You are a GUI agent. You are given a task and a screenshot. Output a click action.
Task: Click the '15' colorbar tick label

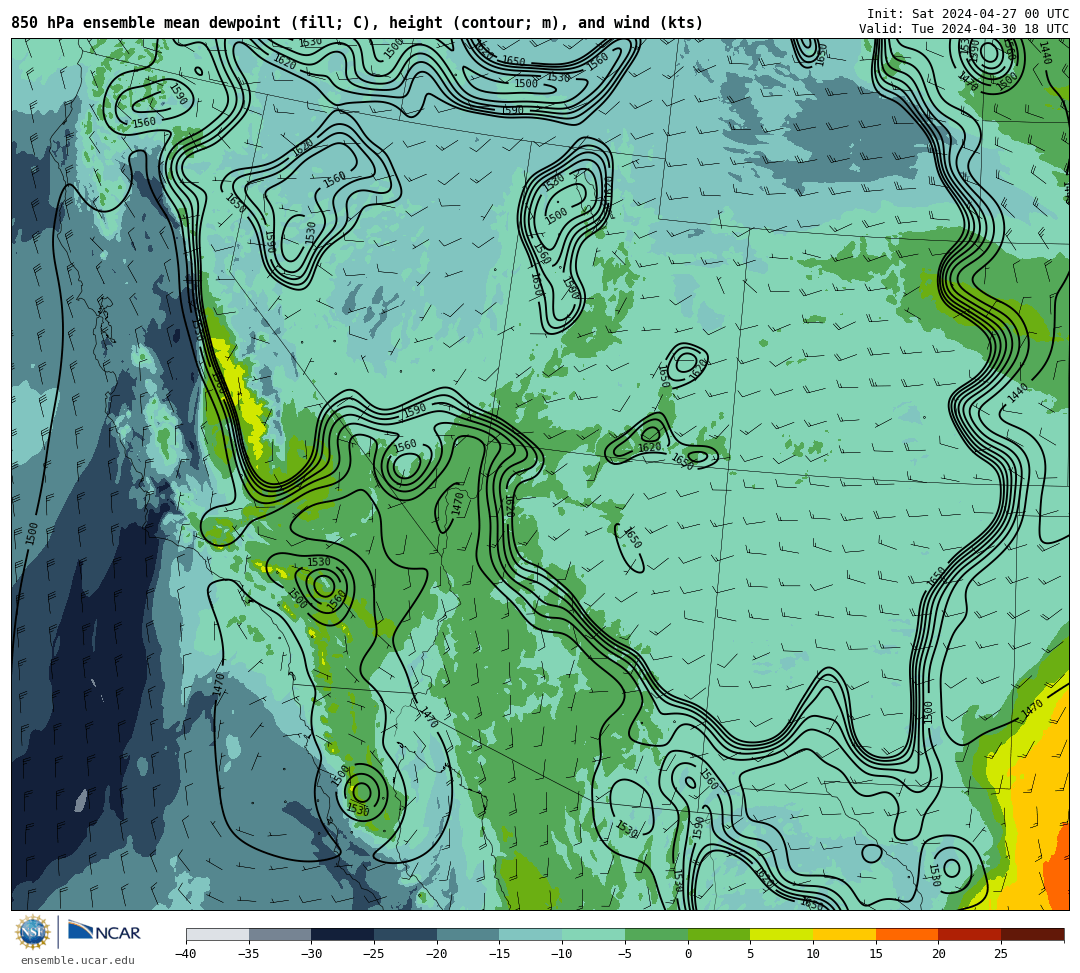(x=876, y=954)
